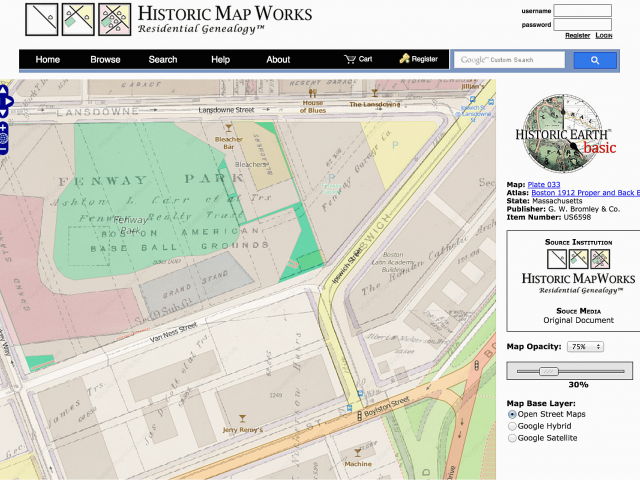Click the Login link
Image resolution: width=640 pixels, height=480 pixels.
tap(604, 36)
